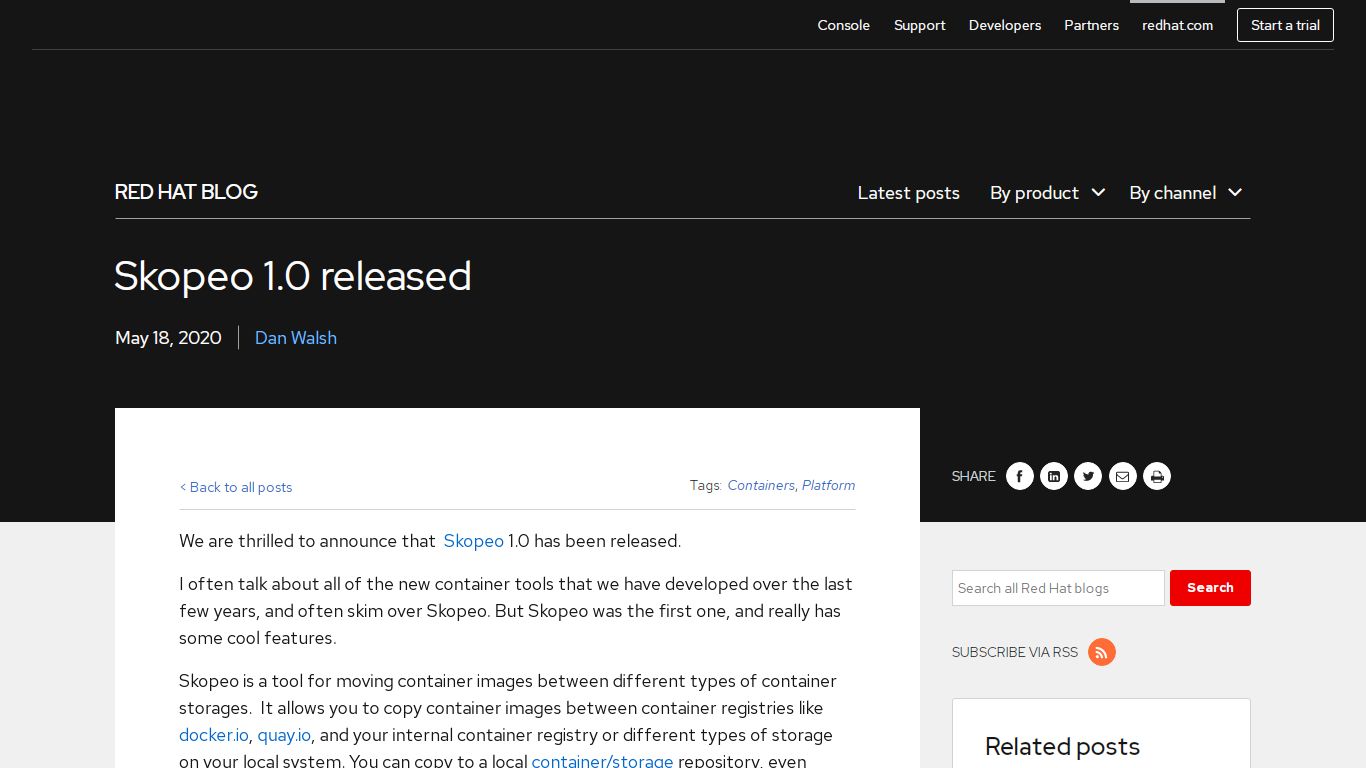Open the By channel menu label

click(x=1172, y=193)
